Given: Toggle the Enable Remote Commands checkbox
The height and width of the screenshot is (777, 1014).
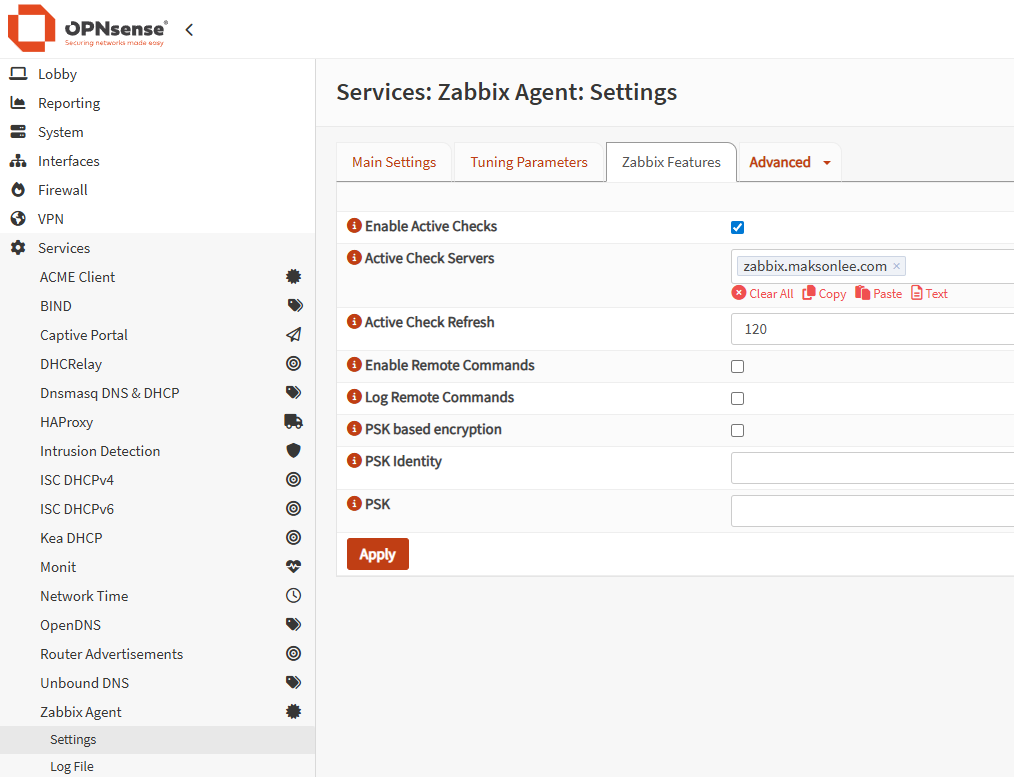Looking at the screenshot, I should pyautogui.click(x=737, y=367).
